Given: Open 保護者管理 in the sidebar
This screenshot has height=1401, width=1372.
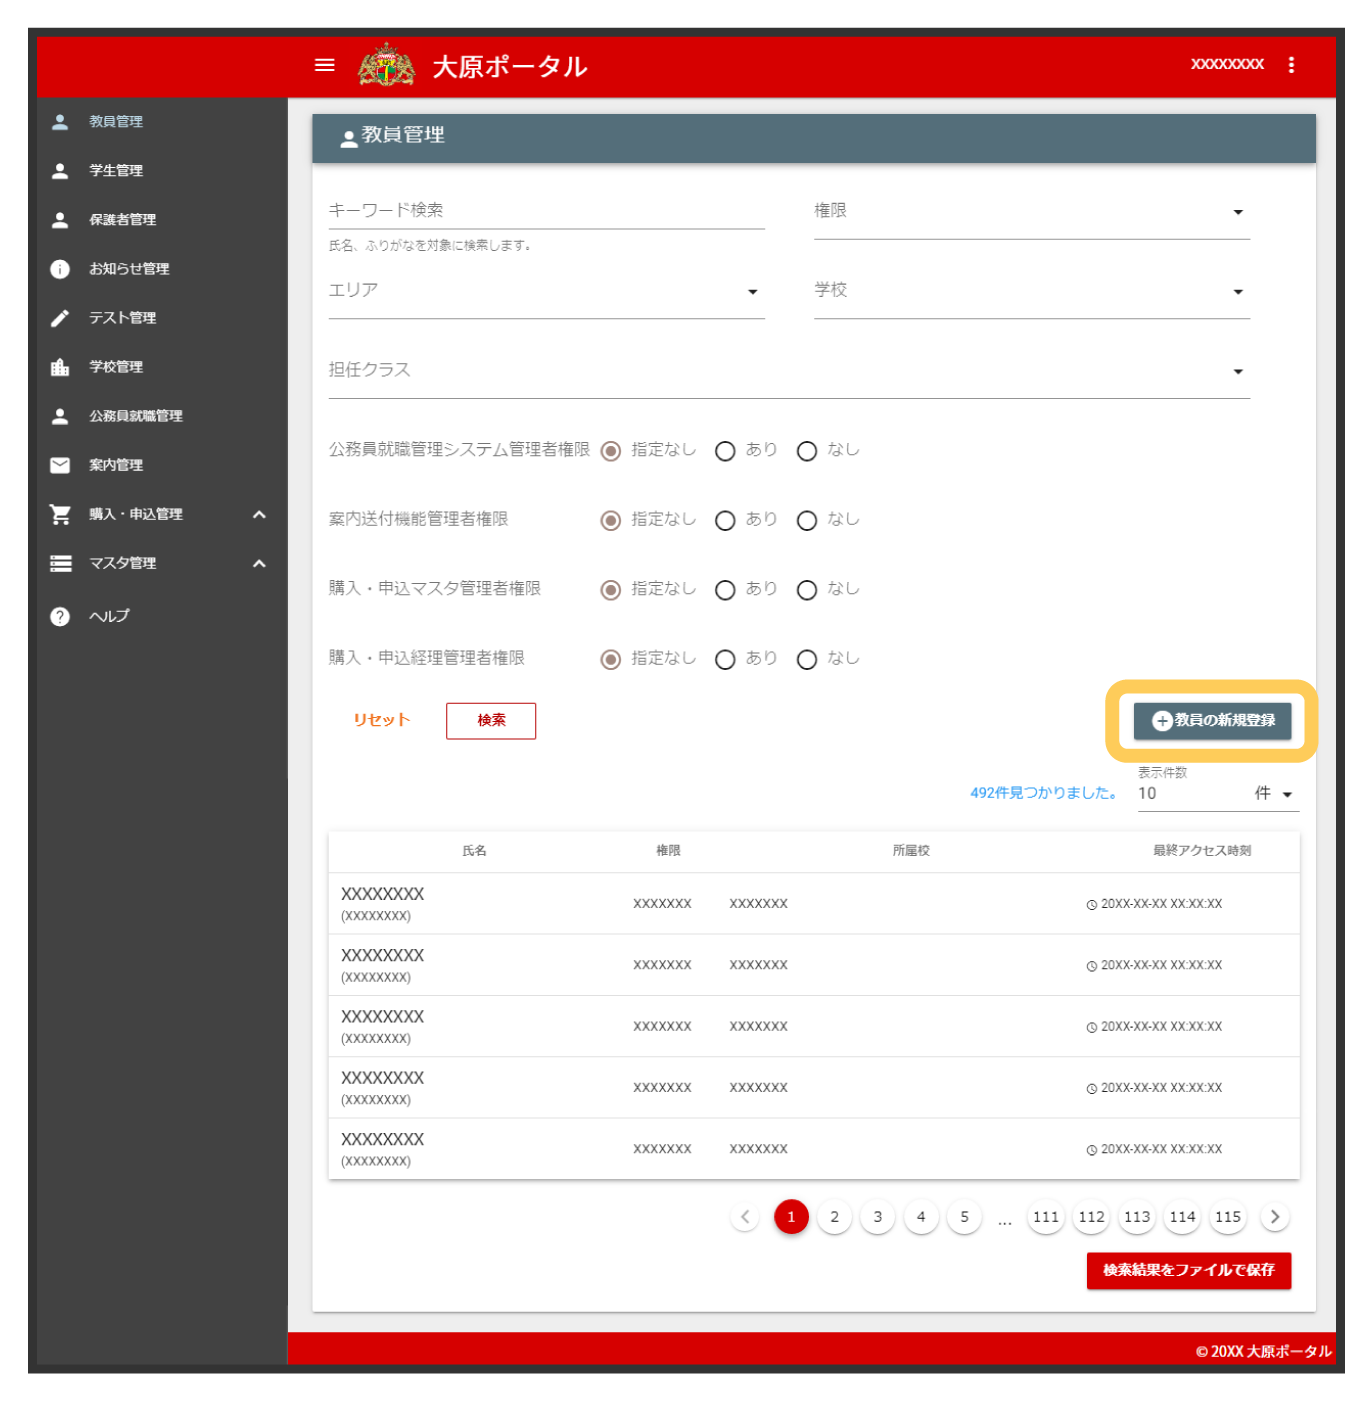Looking at the screenshot, I should 122,220.
